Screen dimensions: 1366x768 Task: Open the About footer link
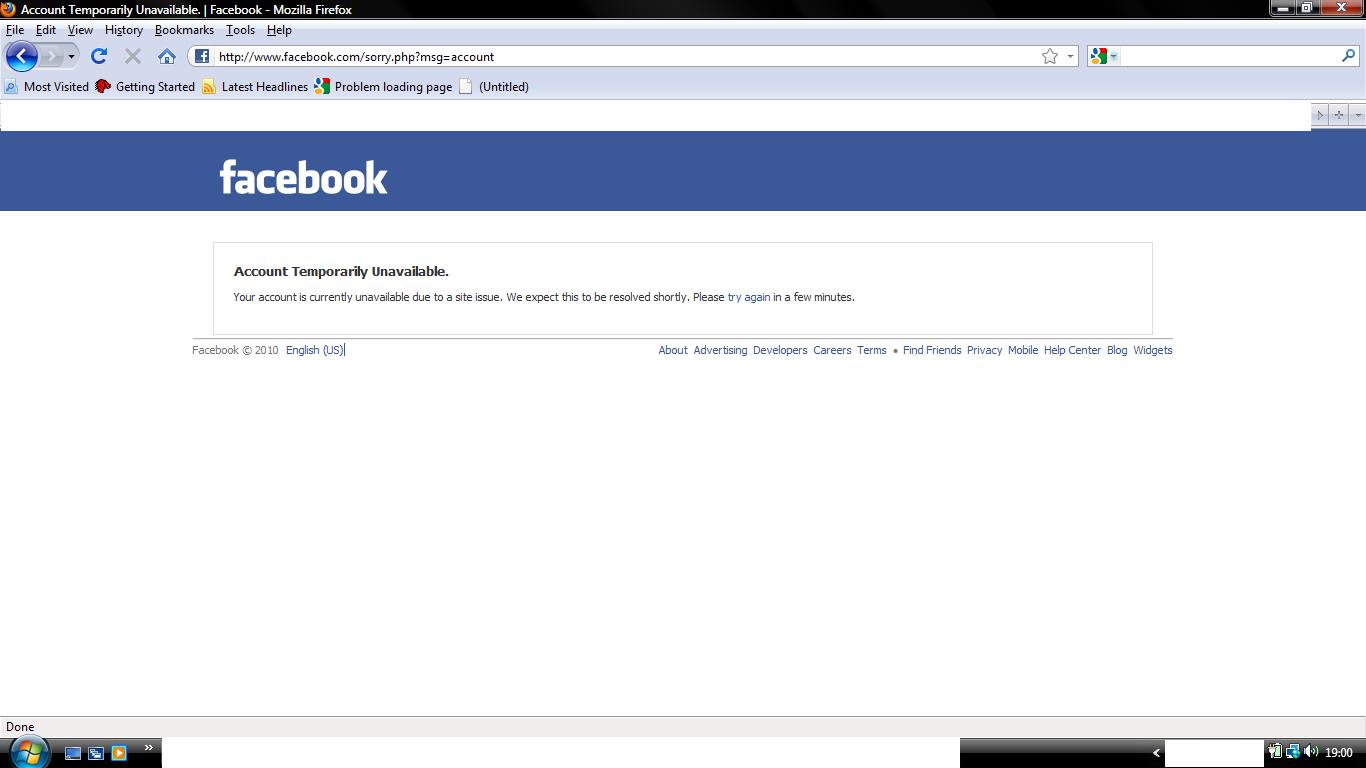(x=673, y=350)
